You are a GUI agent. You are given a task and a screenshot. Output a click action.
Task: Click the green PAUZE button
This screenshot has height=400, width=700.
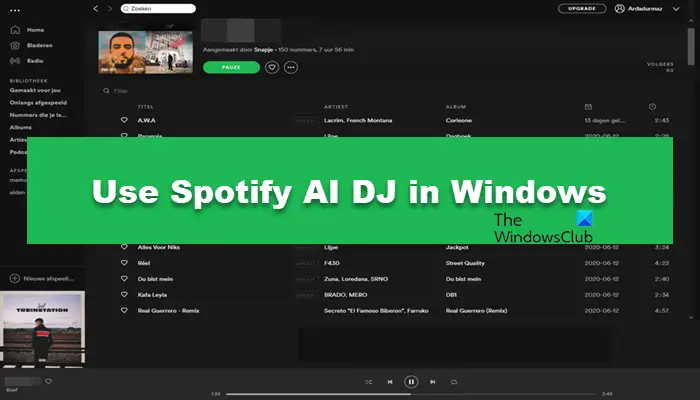pyautogui.click(x=231, y=67)
